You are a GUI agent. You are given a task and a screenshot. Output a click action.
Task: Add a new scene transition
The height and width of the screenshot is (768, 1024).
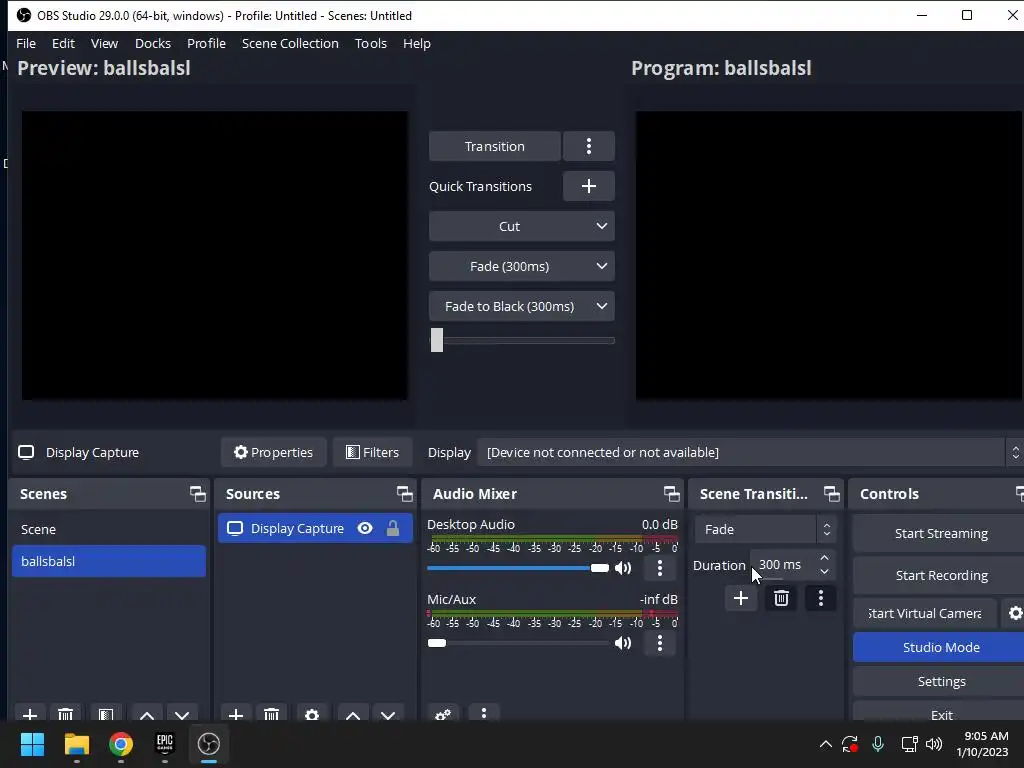[741, 598]
